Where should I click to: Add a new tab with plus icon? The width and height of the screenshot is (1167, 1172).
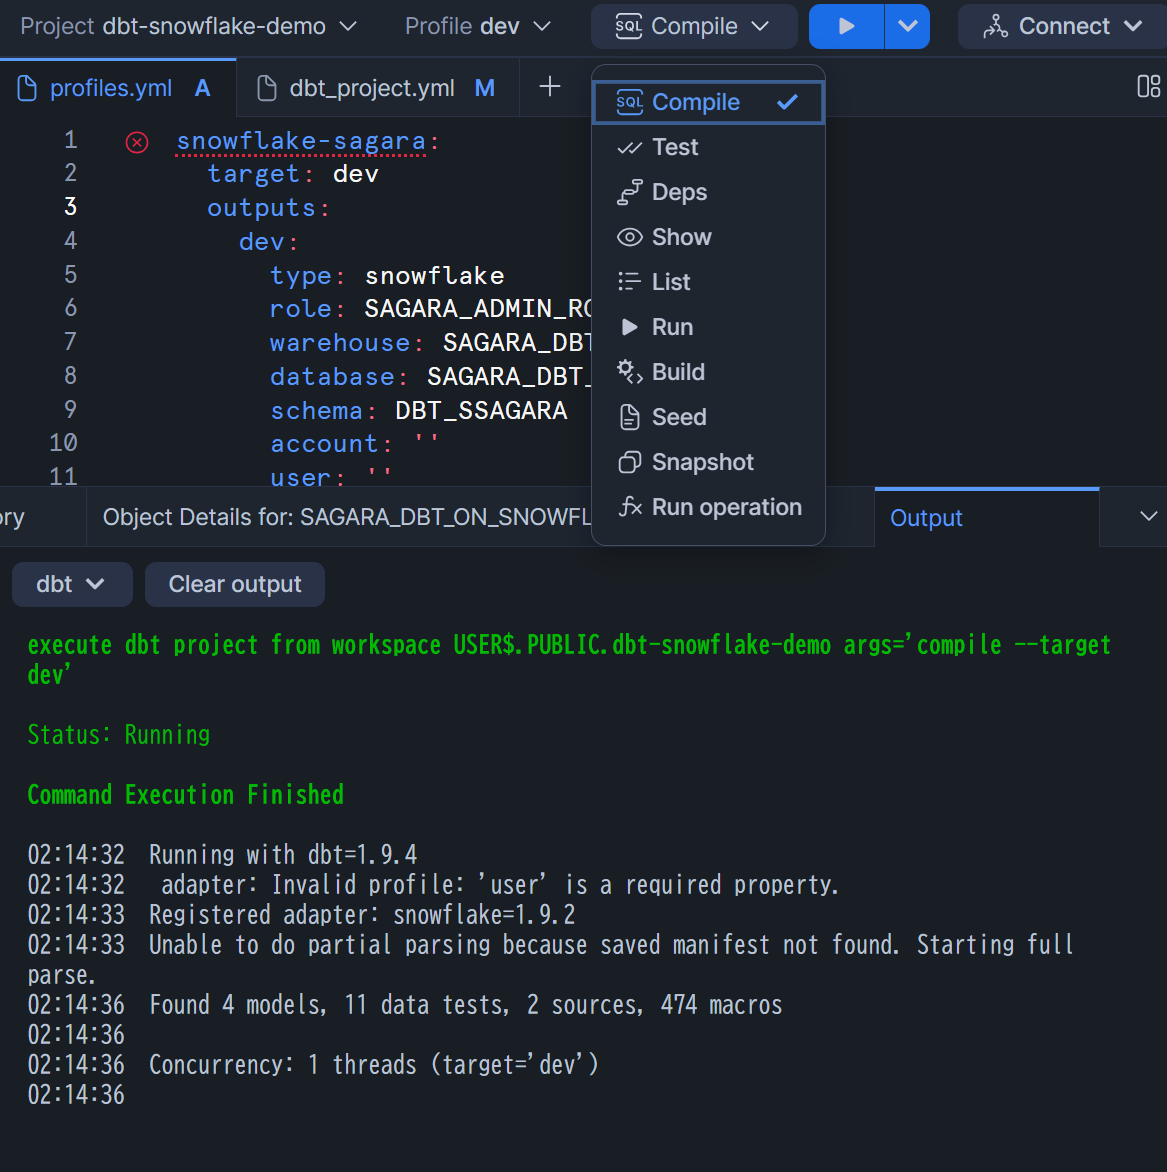[549, 87]
